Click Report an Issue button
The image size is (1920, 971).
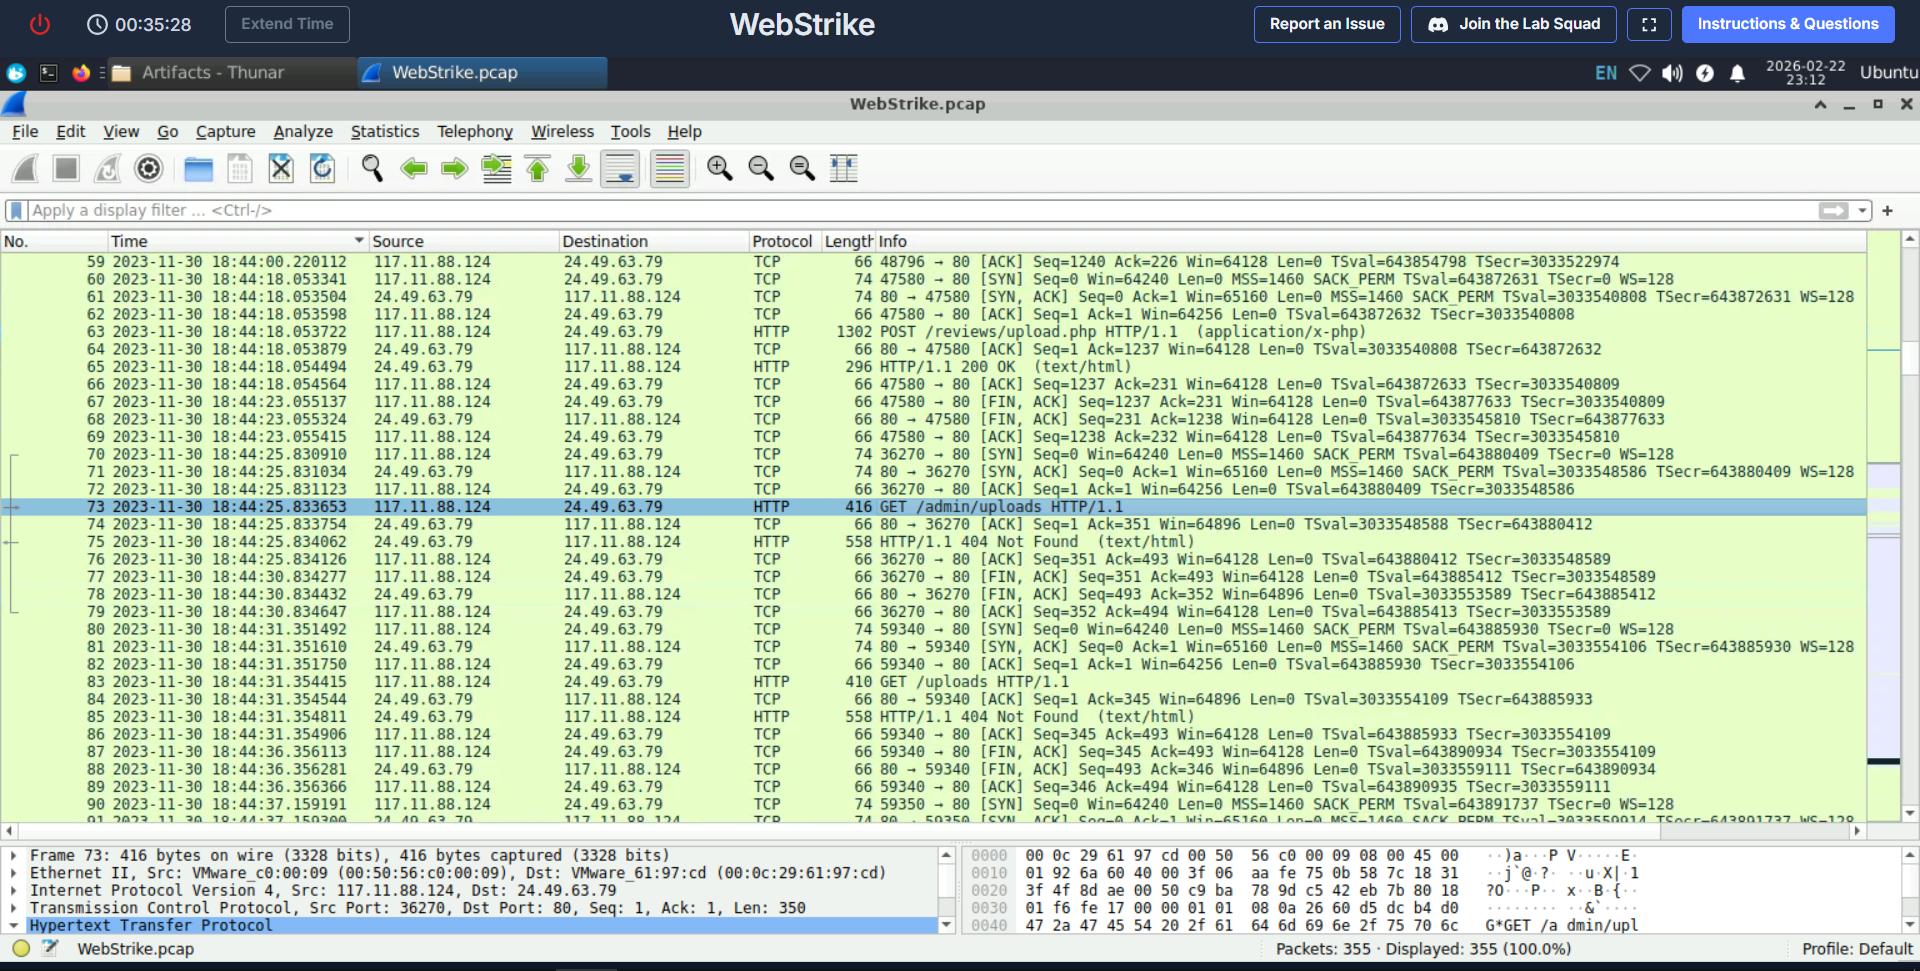1327,24
